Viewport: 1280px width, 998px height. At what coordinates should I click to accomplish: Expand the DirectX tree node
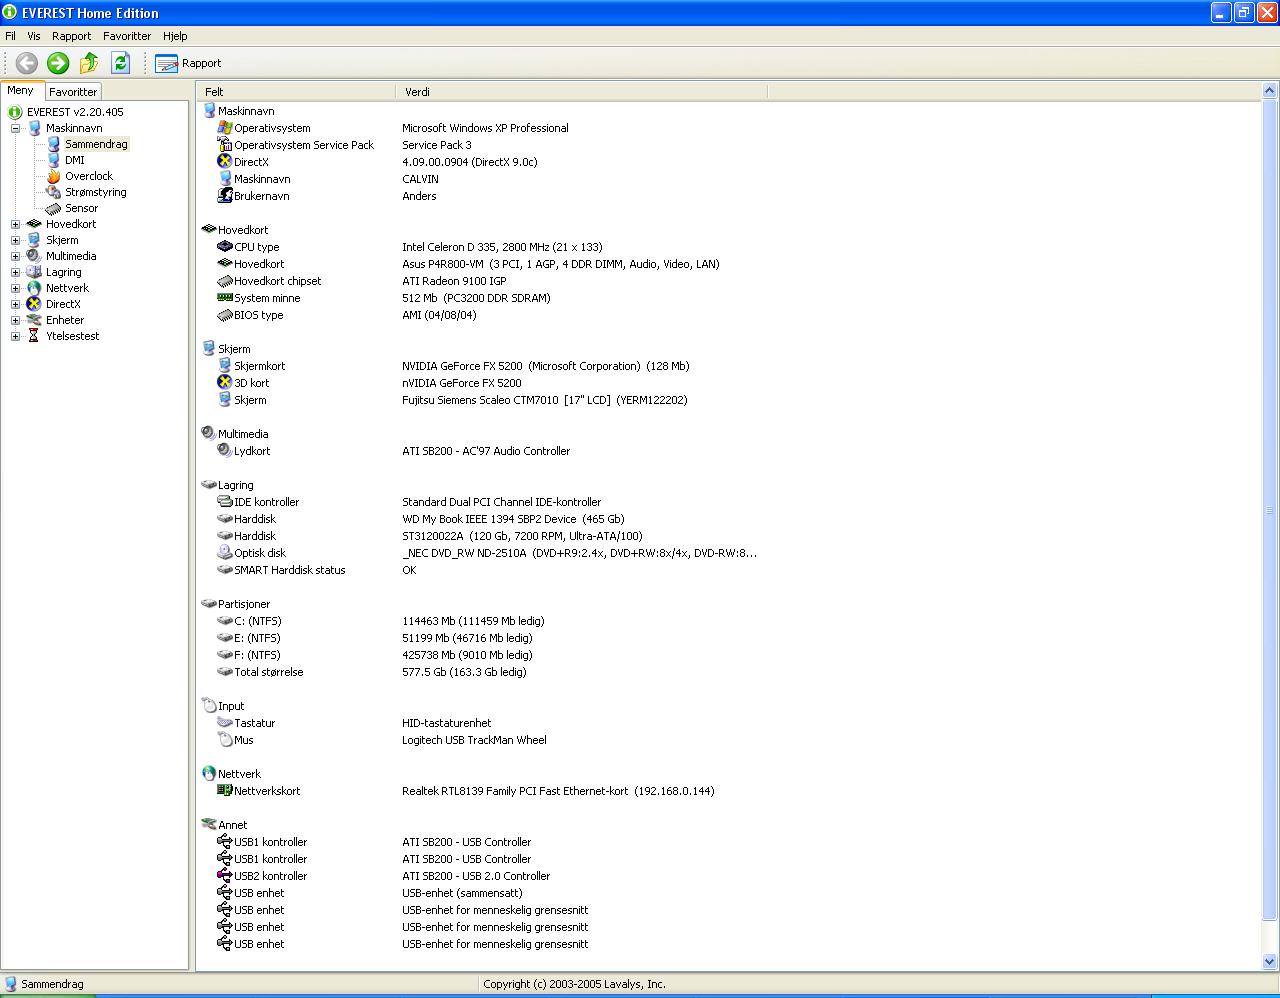(x=15, y=304)
